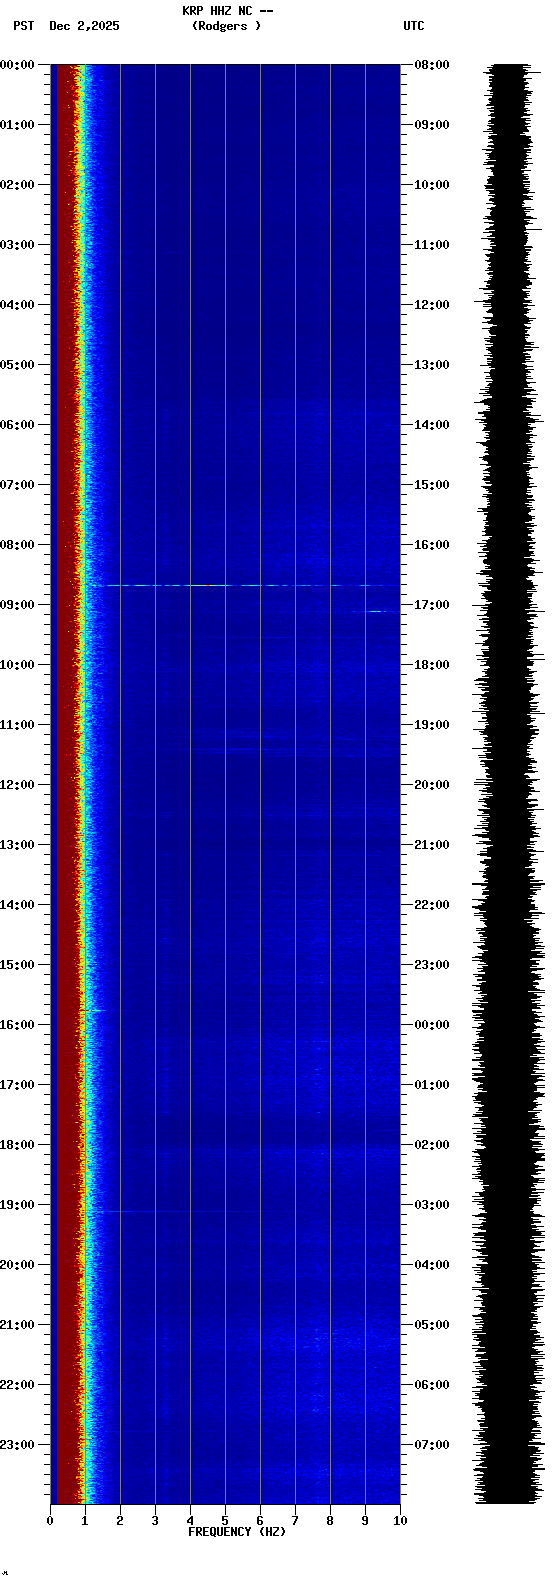Click the 'Dec 2,2025' date label
Image resolution: width=552 pixels, height=1584 pixels.
(84, 26)
